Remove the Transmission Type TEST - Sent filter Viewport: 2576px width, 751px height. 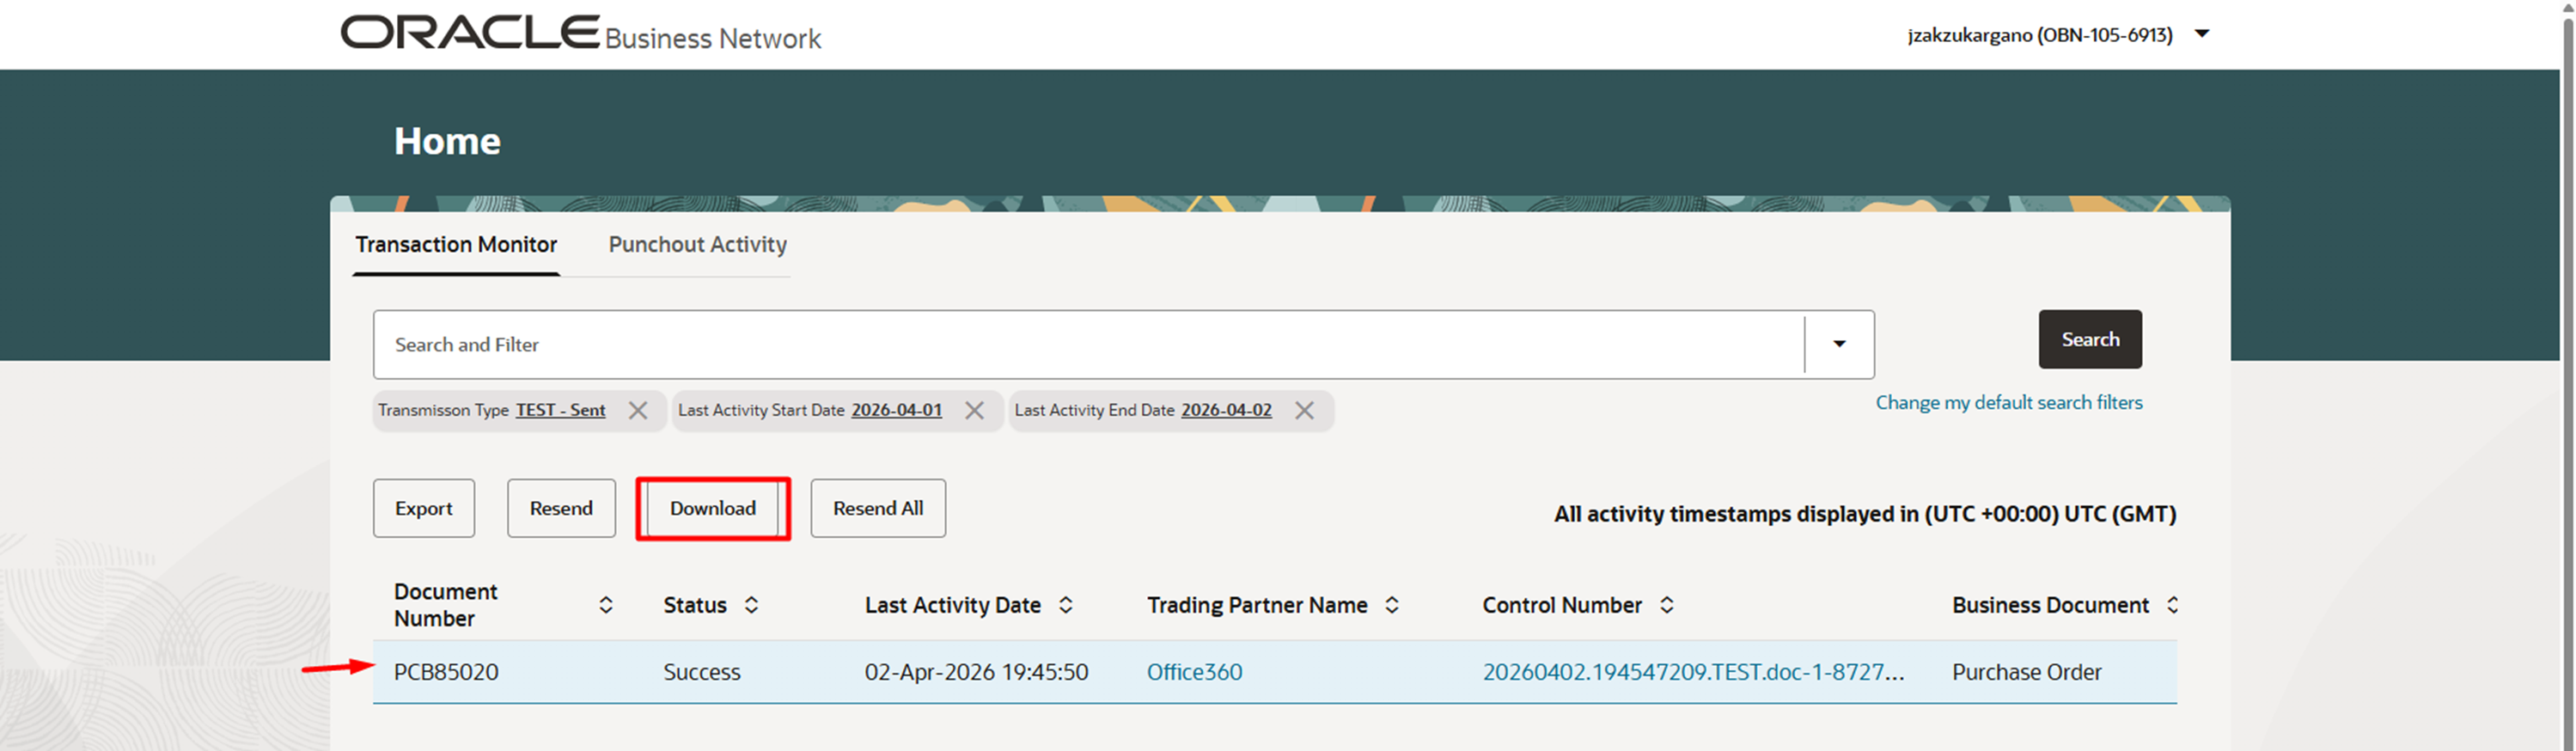(638, 410)
